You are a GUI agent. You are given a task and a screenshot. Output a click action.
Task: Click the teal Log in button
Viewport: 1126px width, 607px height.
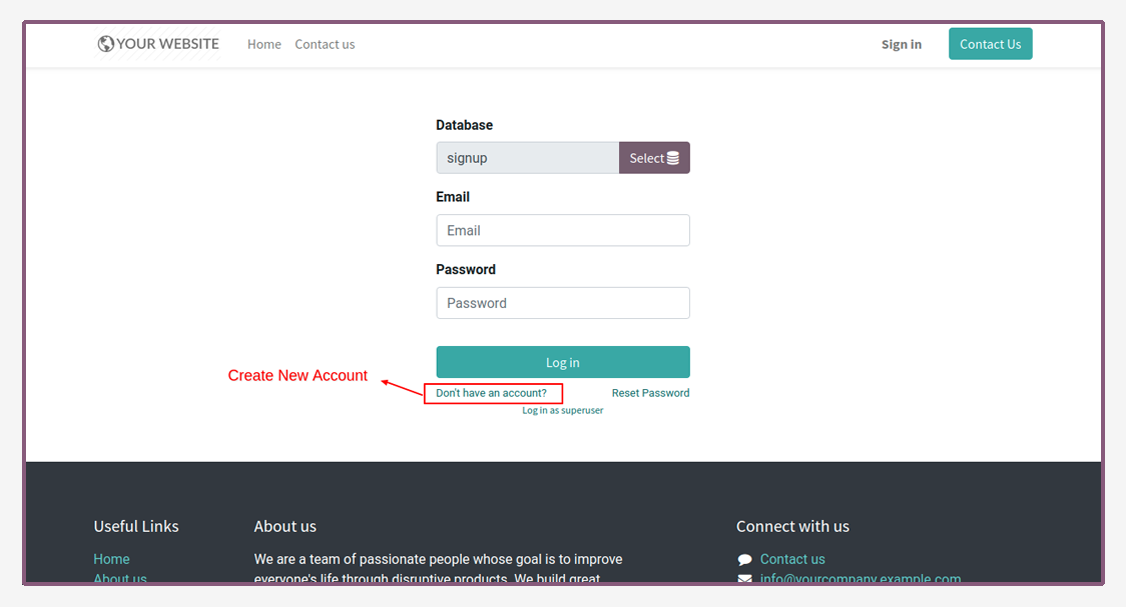(x=563, y=362)
